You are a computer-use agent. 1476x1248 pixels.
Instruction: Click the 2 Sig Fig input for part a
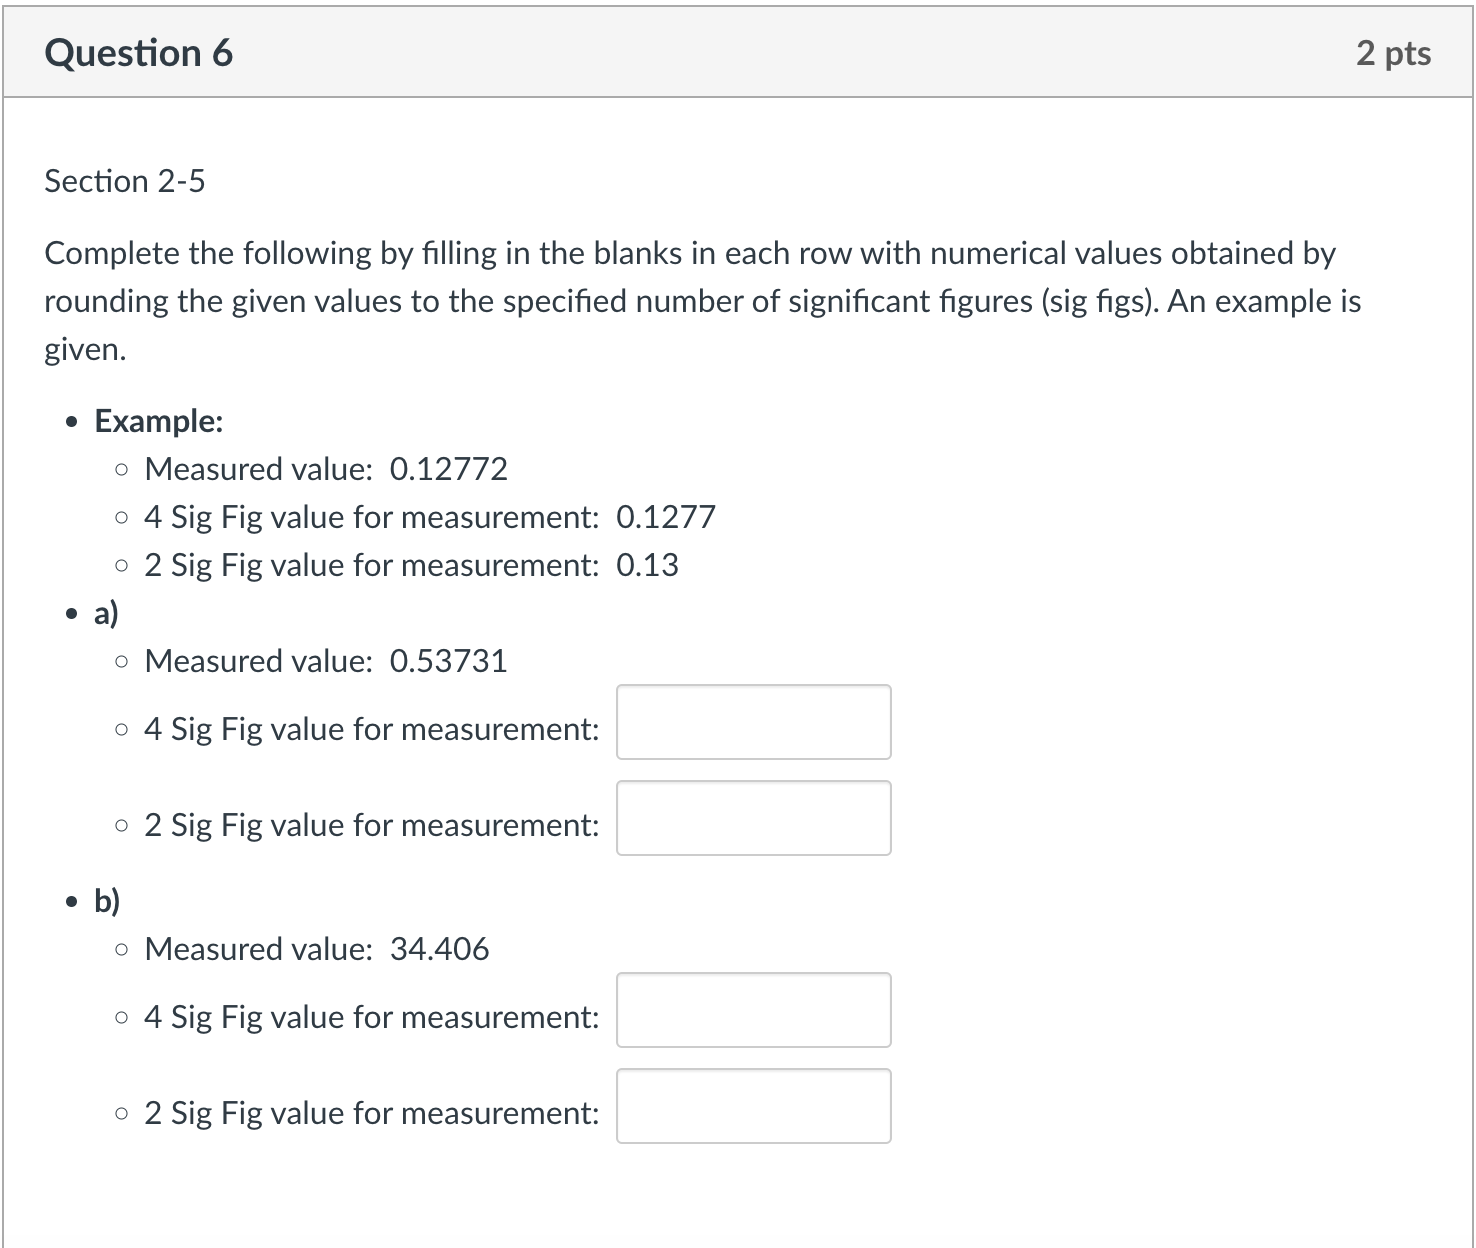(753, 818)
